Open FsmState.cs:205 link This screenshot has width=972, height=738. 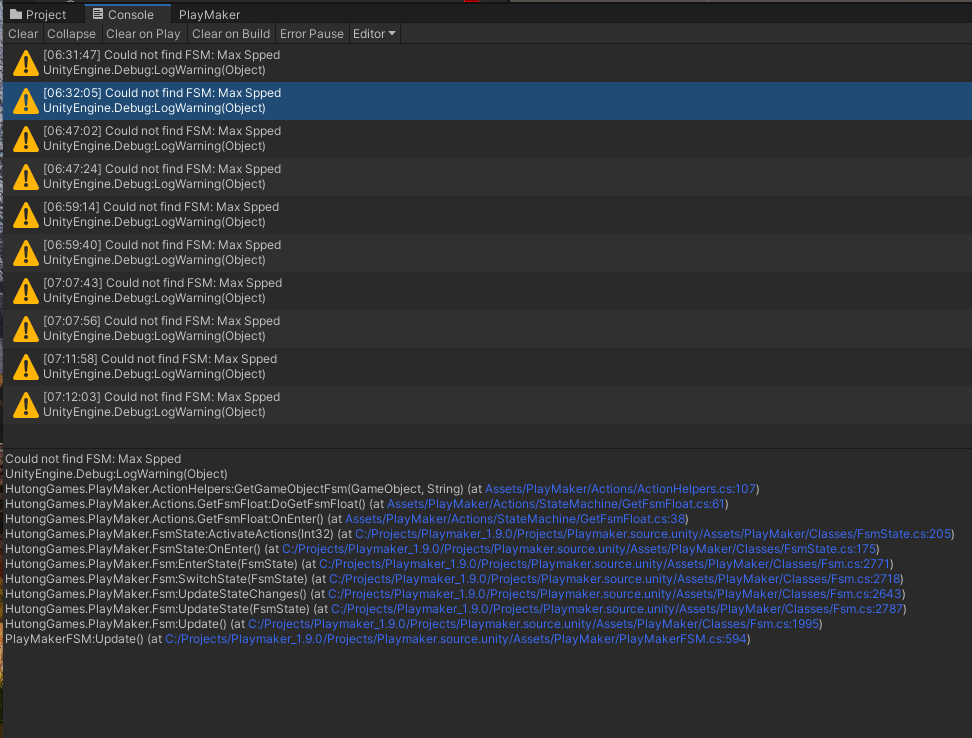coord(653,534)
